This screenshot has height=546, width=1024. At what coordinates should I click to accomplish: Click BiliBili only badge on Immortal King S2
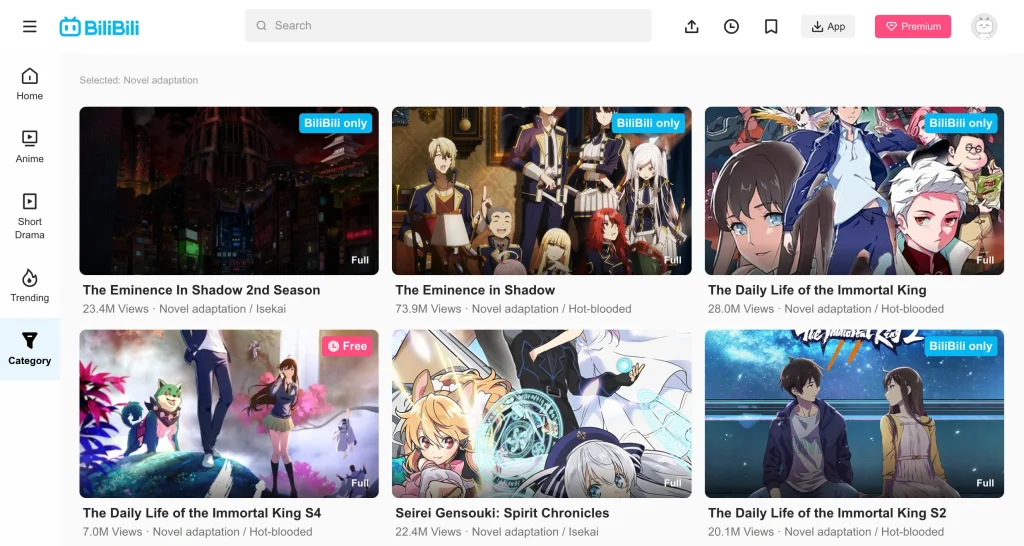pos(961,346)
